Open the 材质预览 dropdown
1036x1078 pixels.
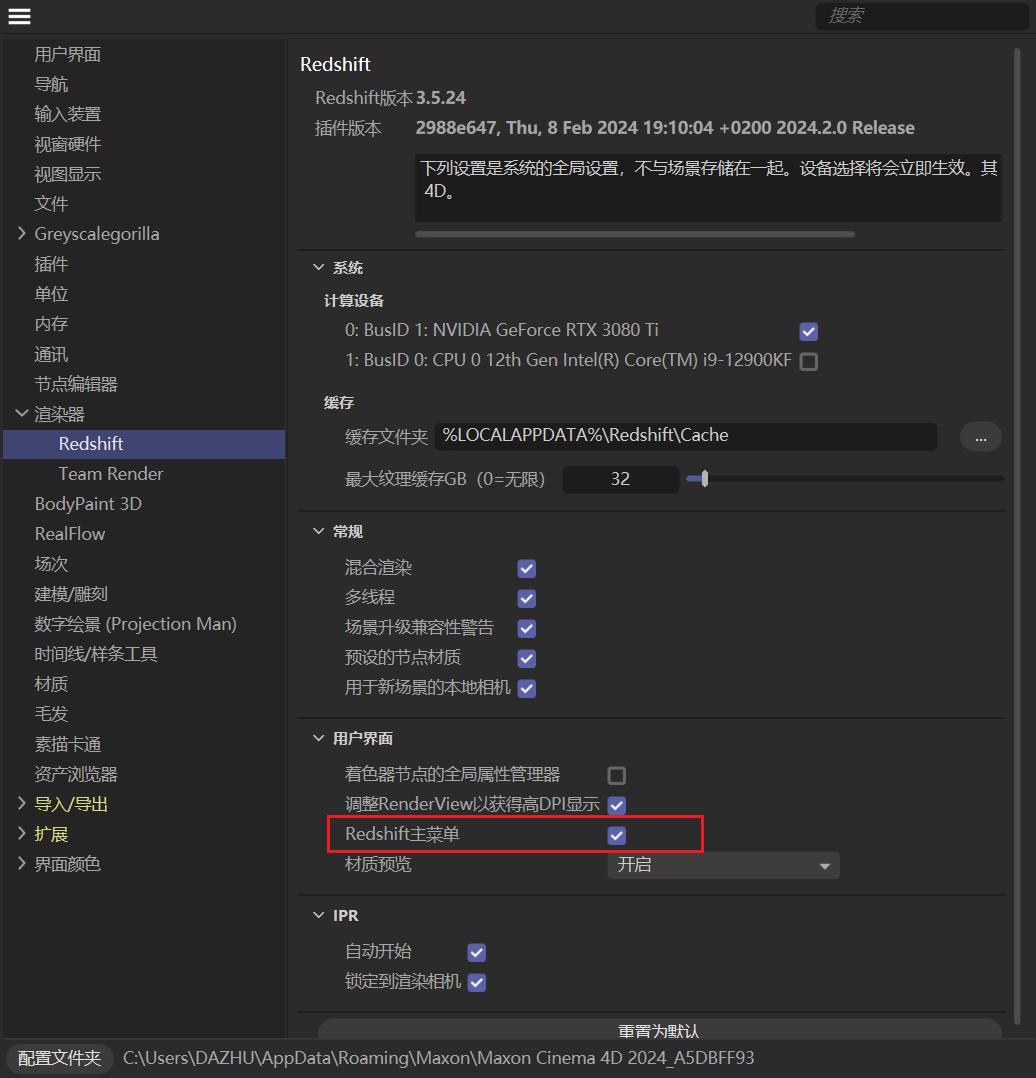(722, 864)
